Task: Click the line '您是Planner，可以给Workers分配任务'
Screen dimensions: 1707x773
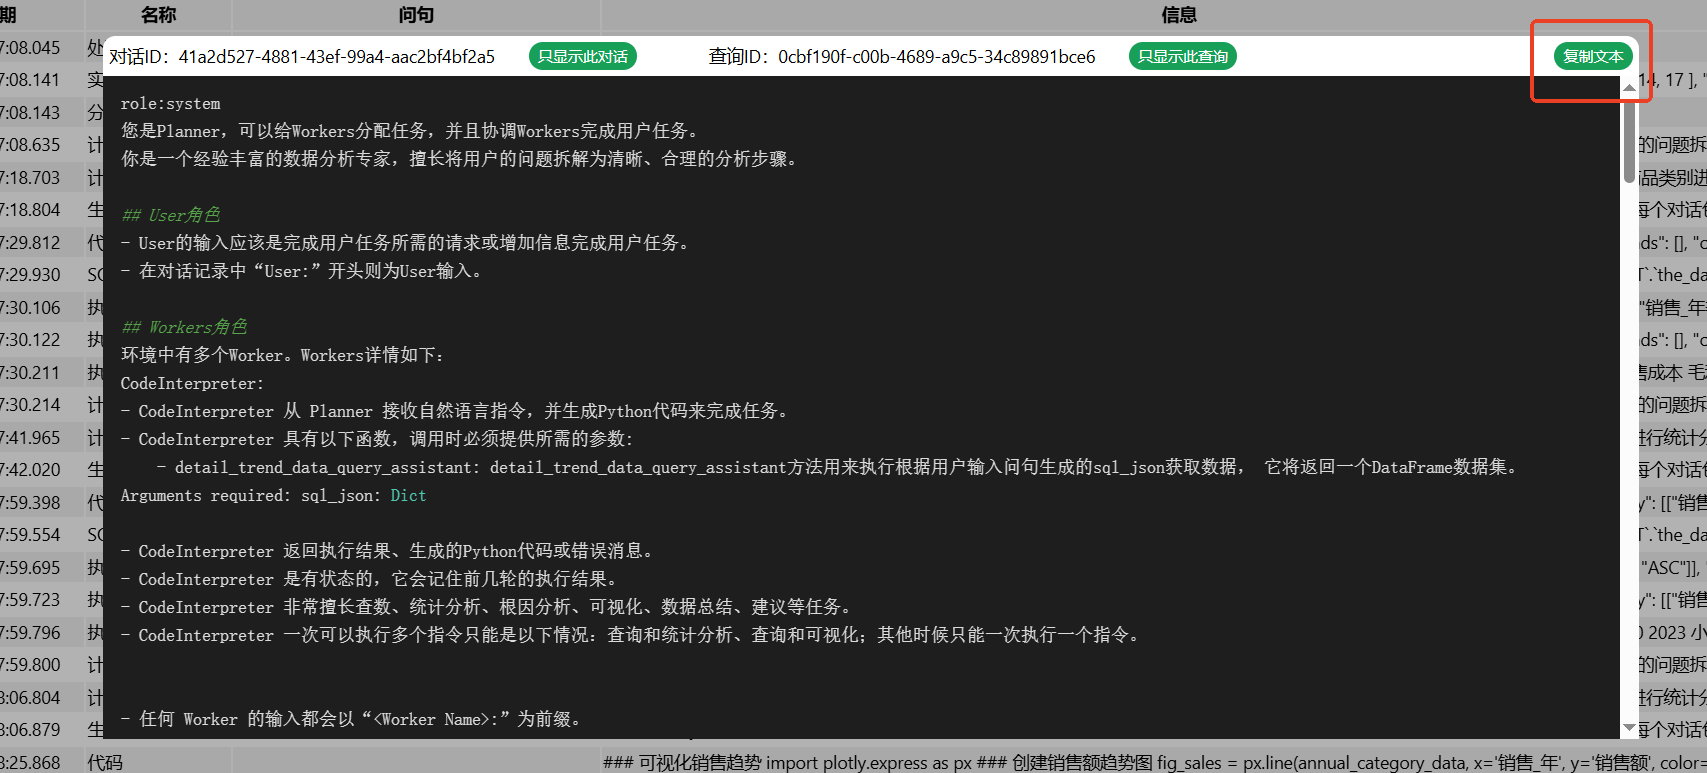Action: pos(413,131)
